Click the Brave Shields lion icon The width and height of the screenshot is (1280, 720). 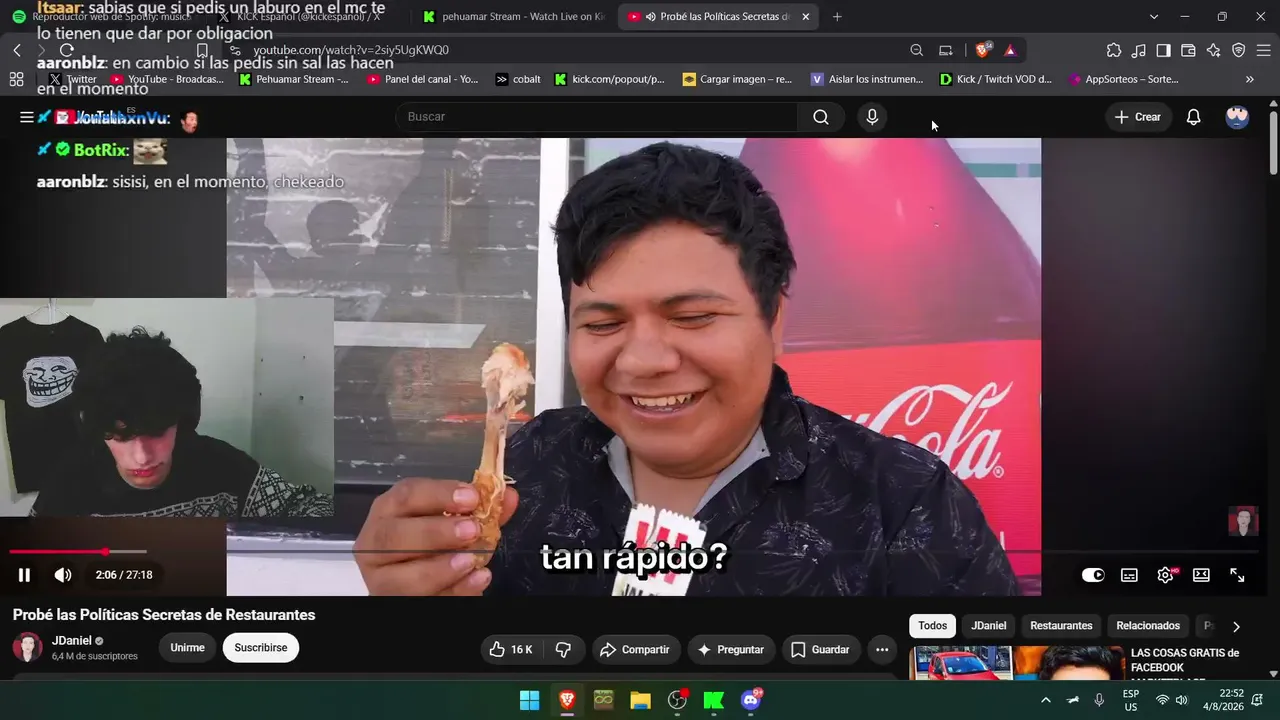pyautogui.click(x=983, y=50)
